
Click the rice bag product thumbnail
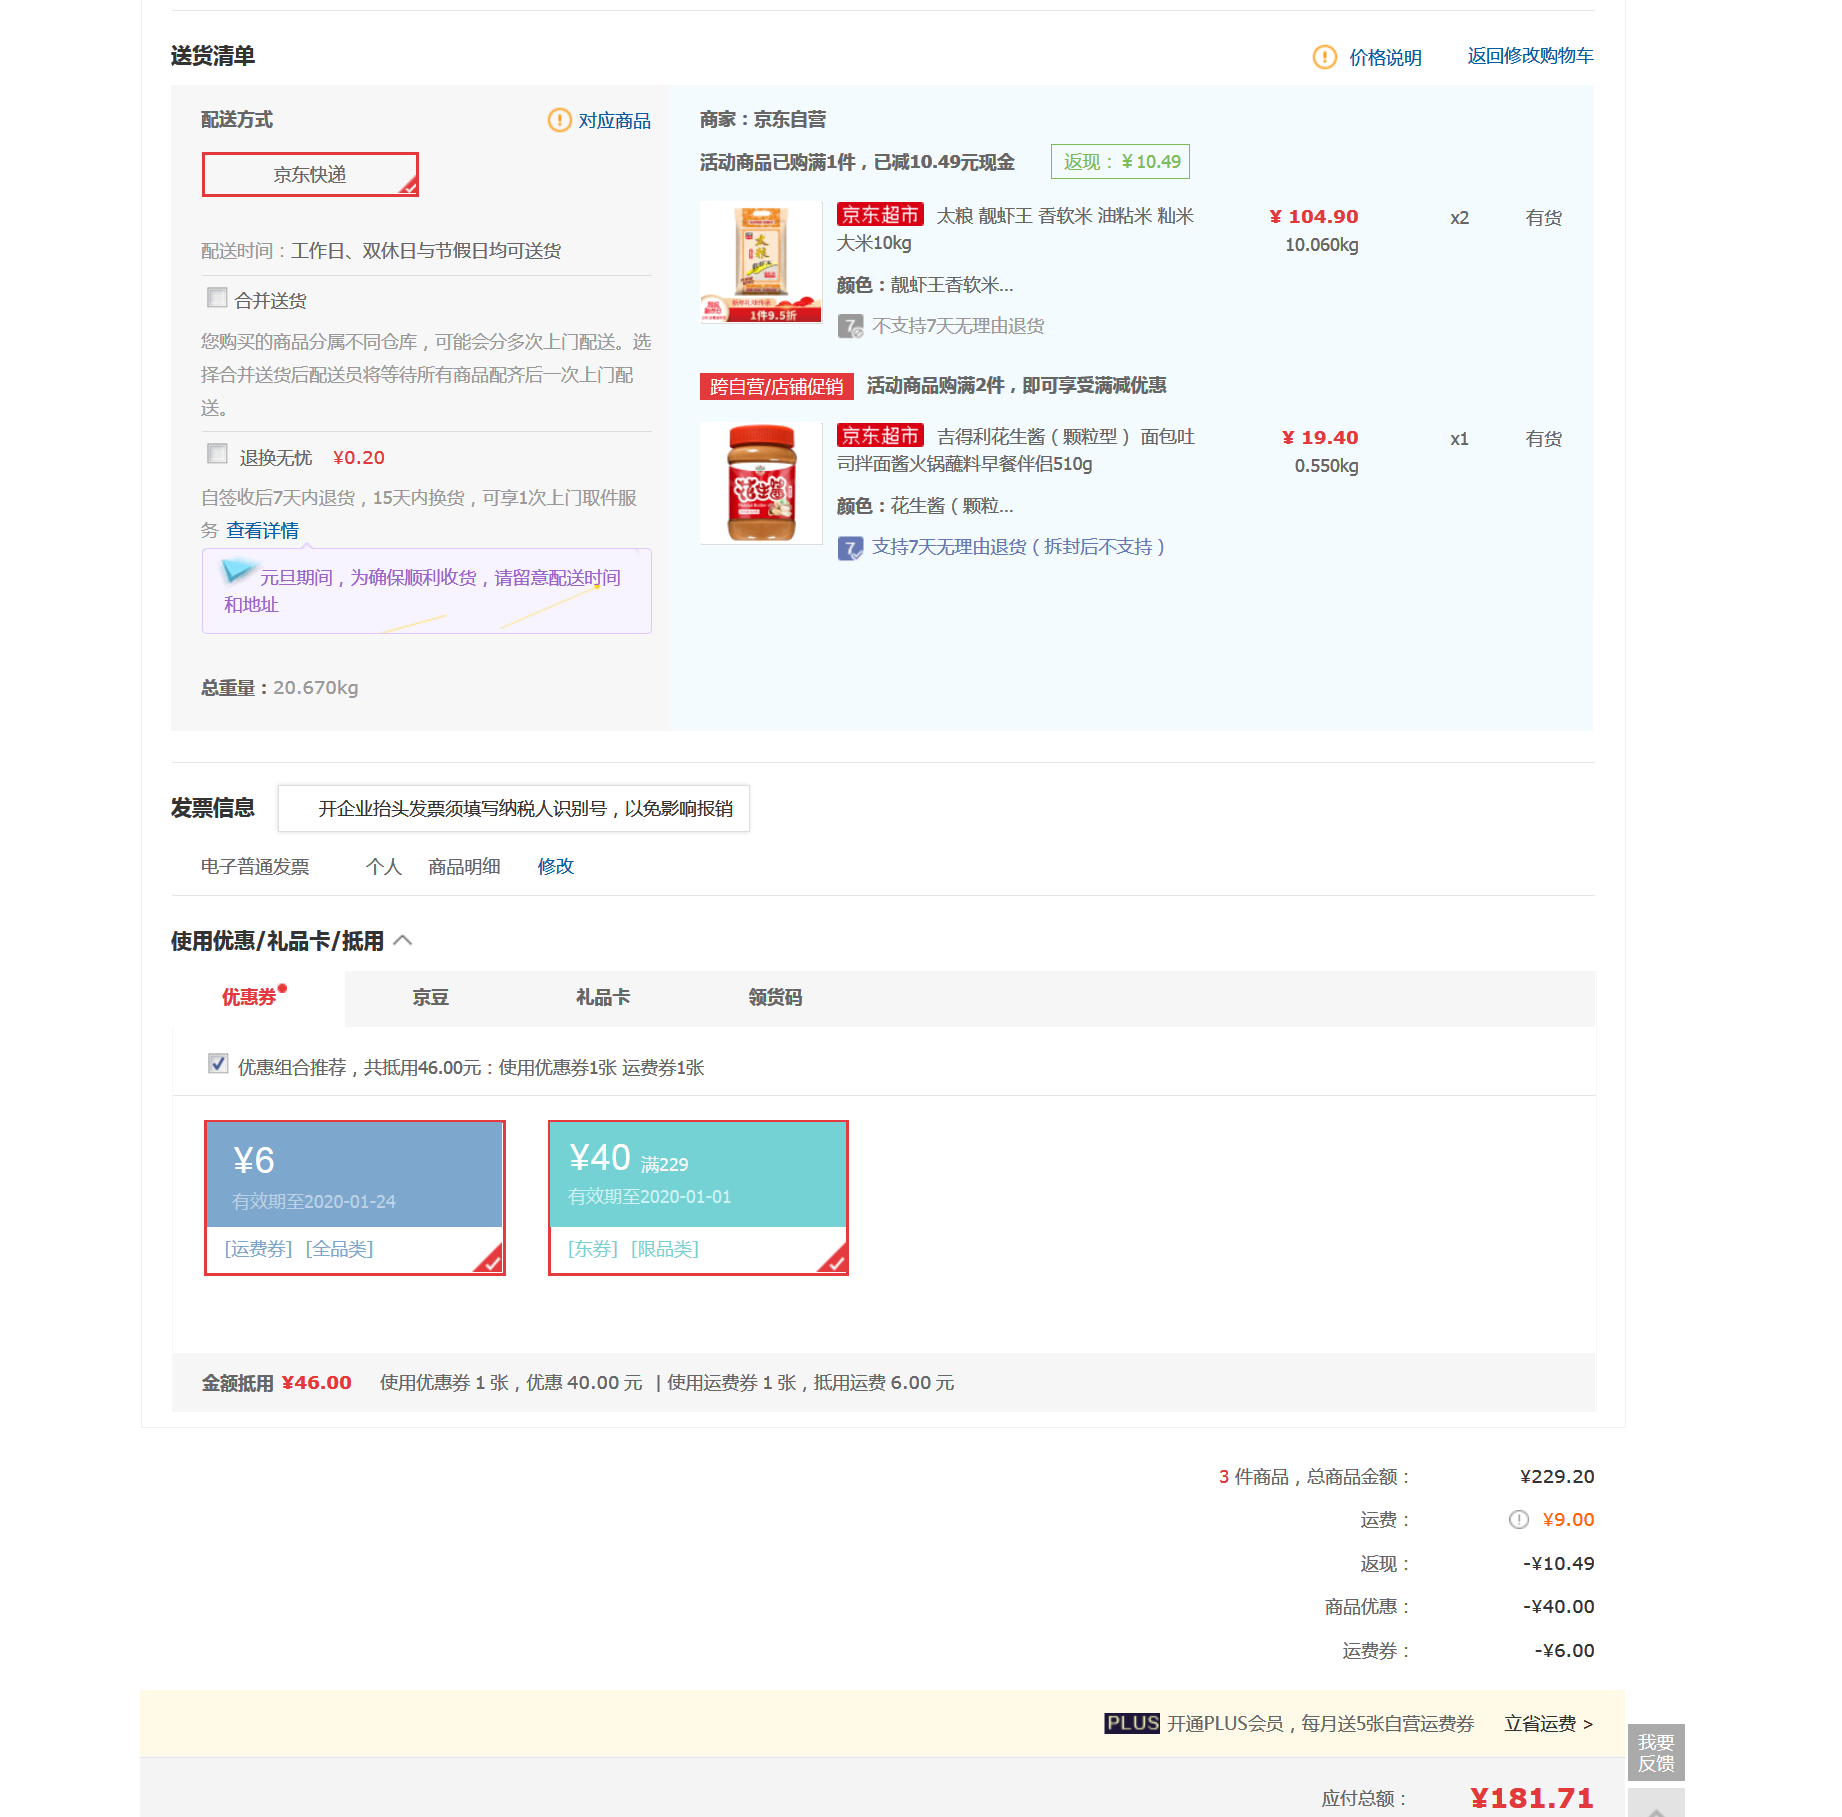pyautogui.click(x=761, y=263)
